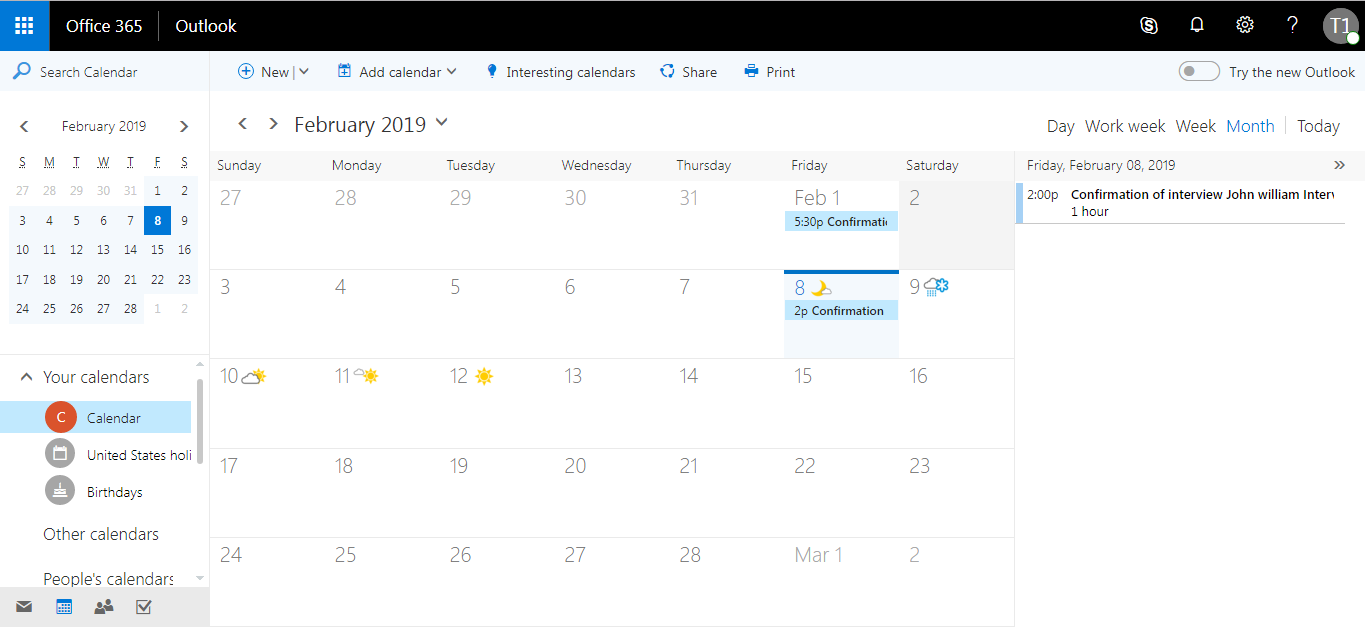Image resolution: width=1367 pixels, height=627 pixels.
Task: Open the T1 account avatar
Action: 1341,26
